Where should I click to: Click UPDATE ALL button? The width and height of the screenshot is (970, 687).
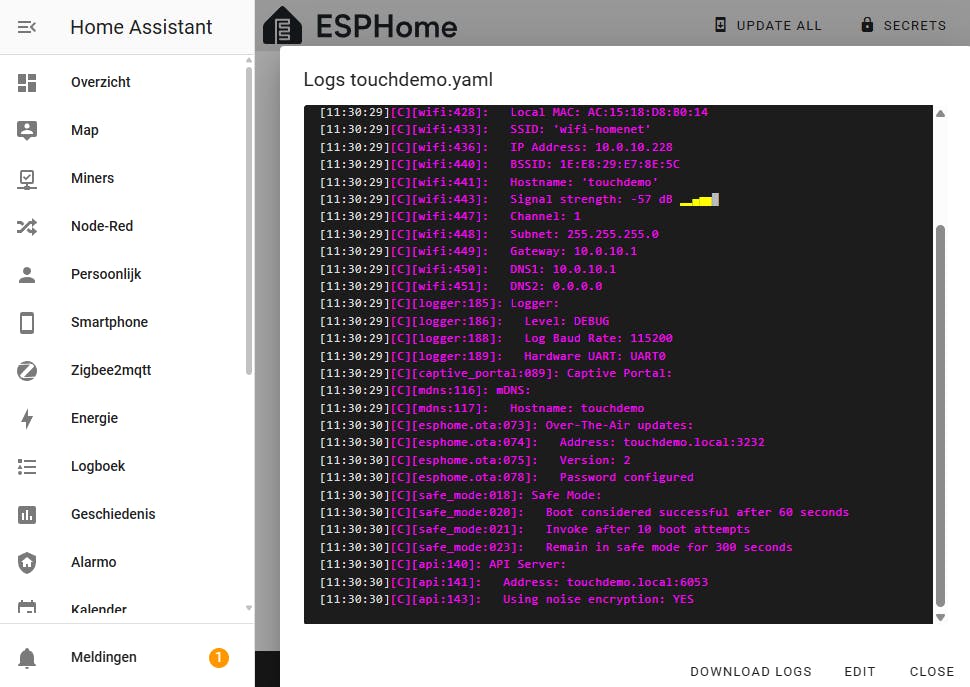click(768, 25)
